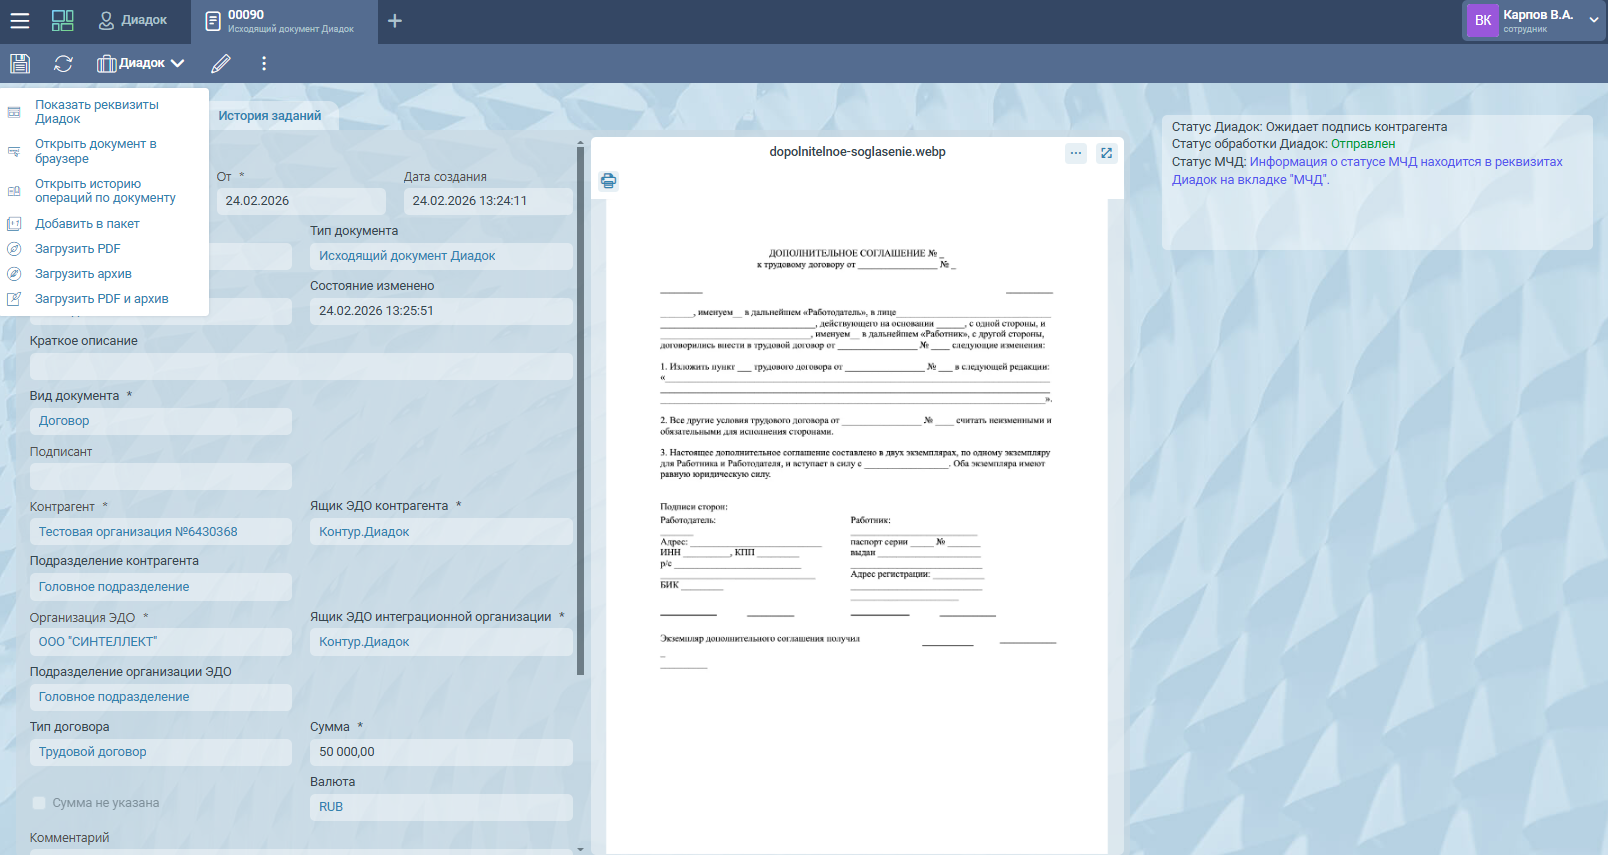Switch to the 'История заданий' tab
The width and height of the screenshot is (1608, 855).
pos(270,116)
